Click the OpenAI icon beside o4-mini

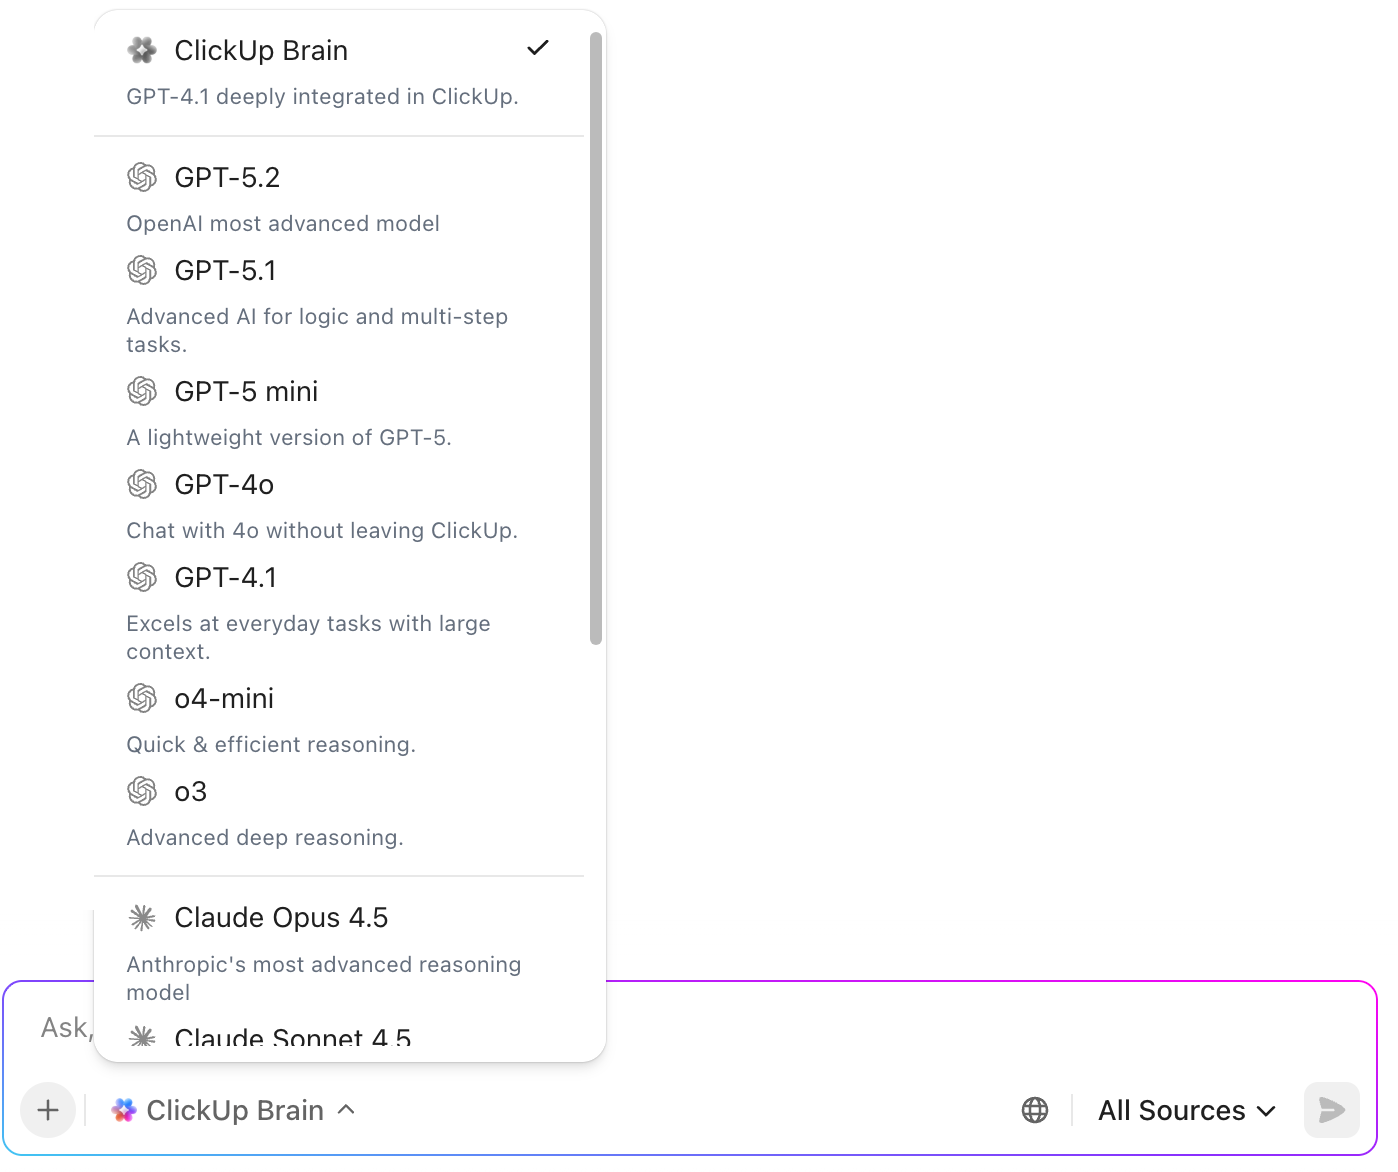[143, 698]
